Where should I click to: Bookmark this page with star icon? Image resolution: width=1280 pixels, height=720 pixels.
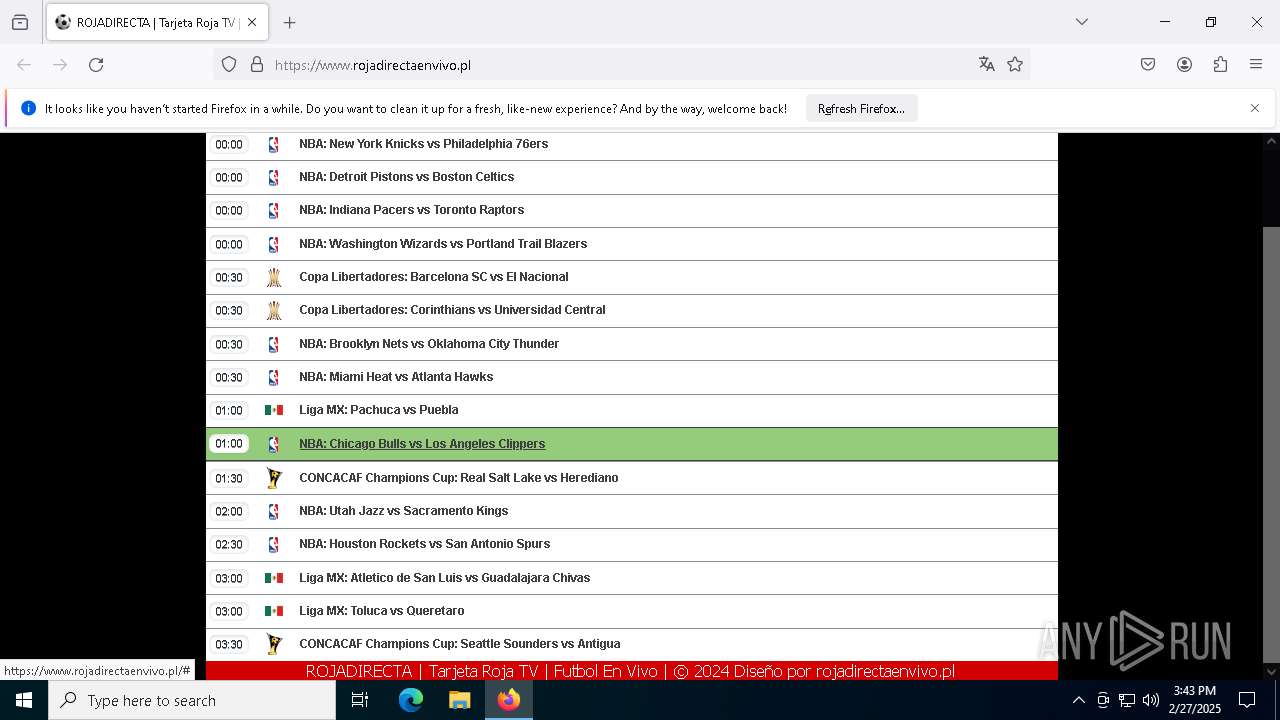click(1015, 65)
